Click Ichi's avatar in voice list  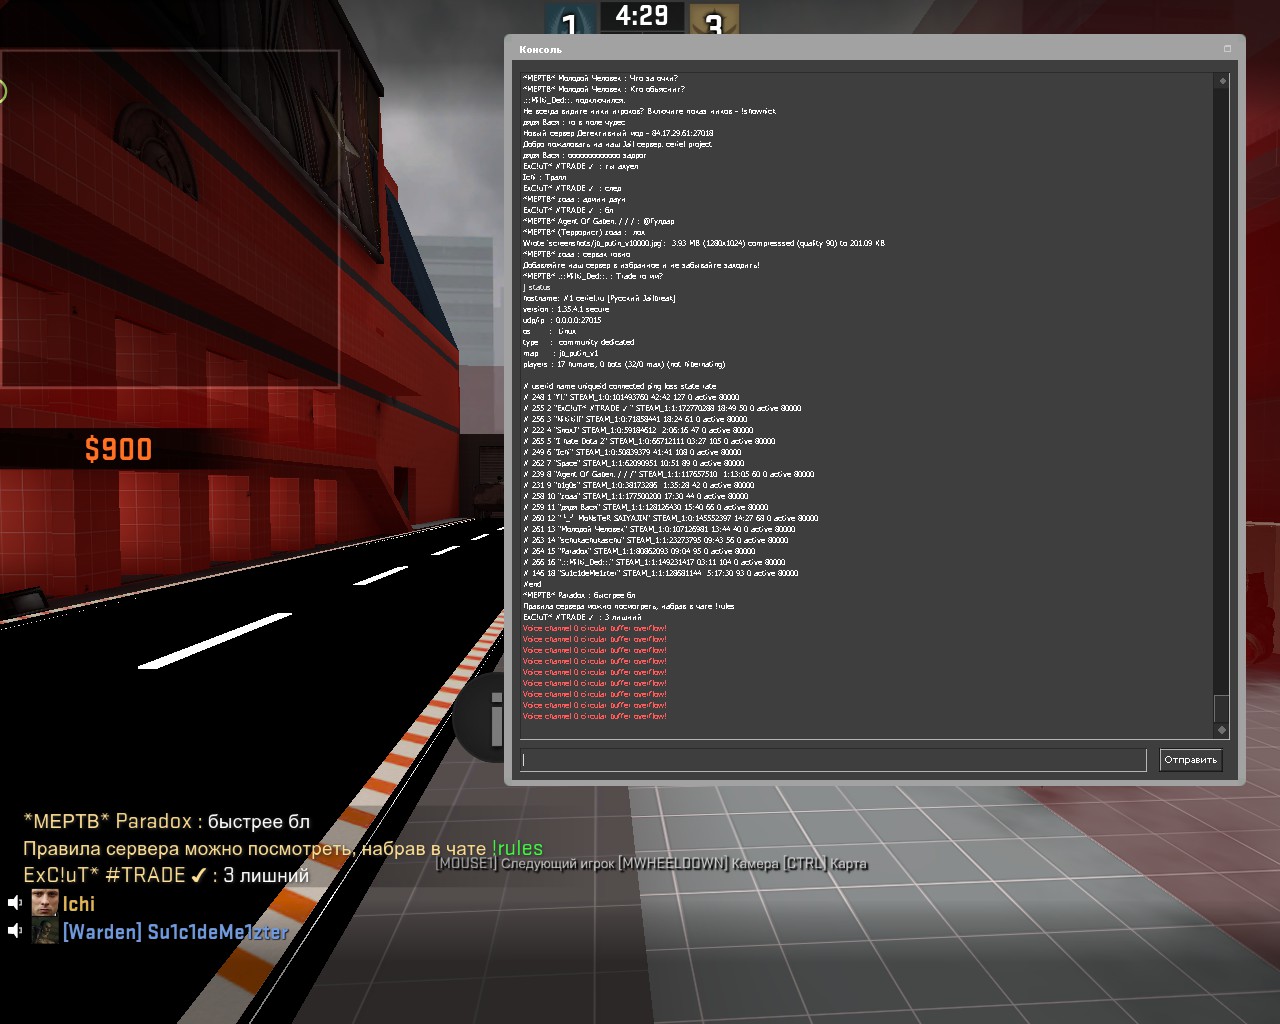[x=45, y=903]
